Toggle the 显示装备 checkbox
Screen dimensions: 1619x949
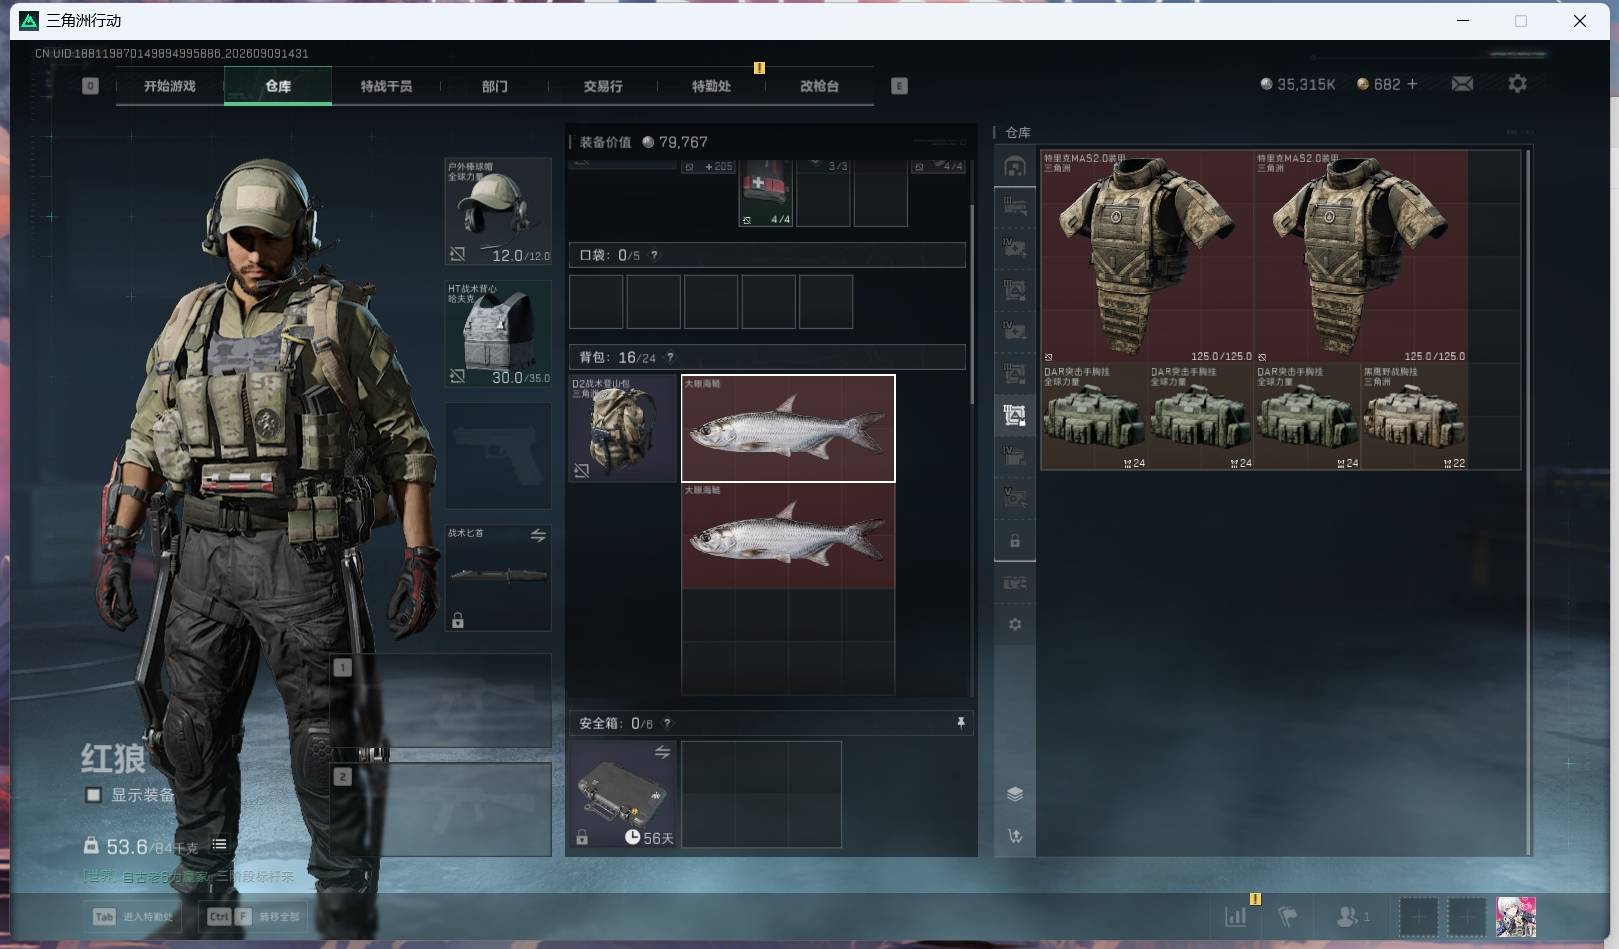tap(93, 795)
